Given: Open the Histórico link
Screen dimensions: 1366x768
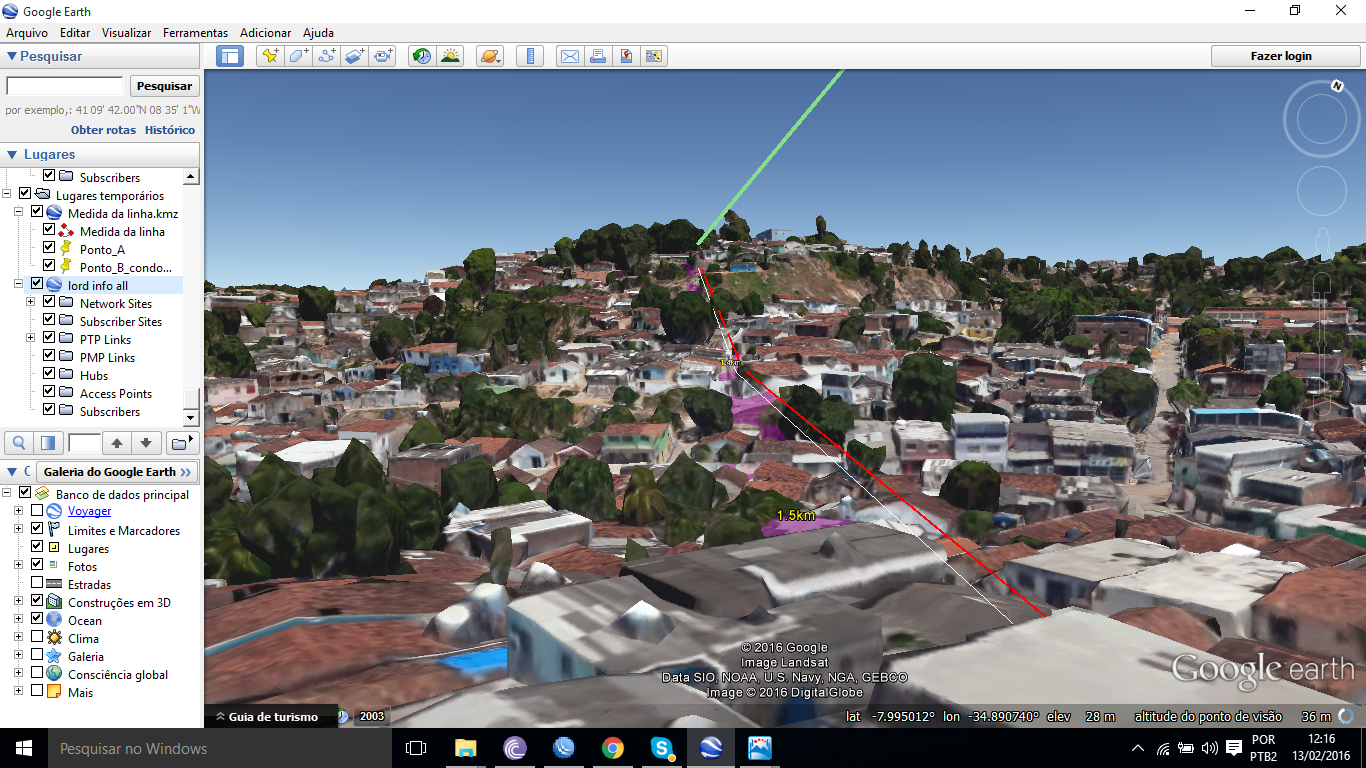Looking at the screenshot, I should 170,130.
